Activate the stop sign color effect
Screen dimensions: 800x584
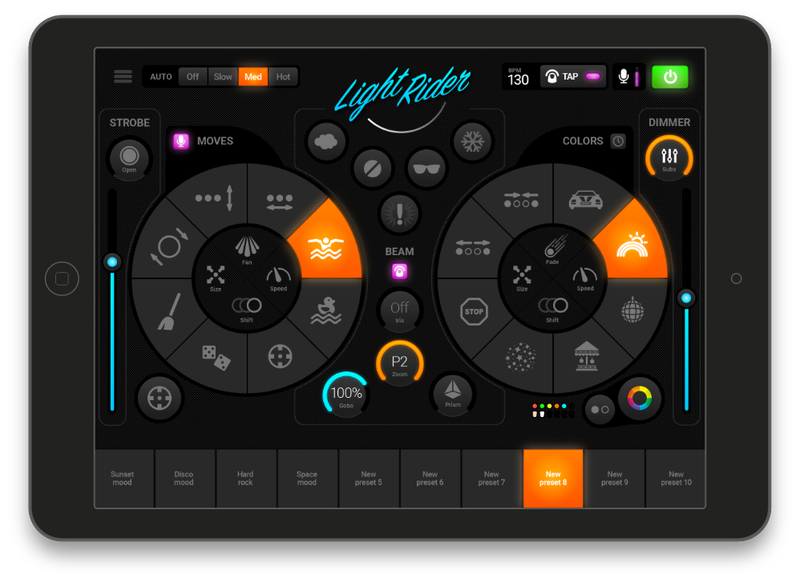[474, 311]
